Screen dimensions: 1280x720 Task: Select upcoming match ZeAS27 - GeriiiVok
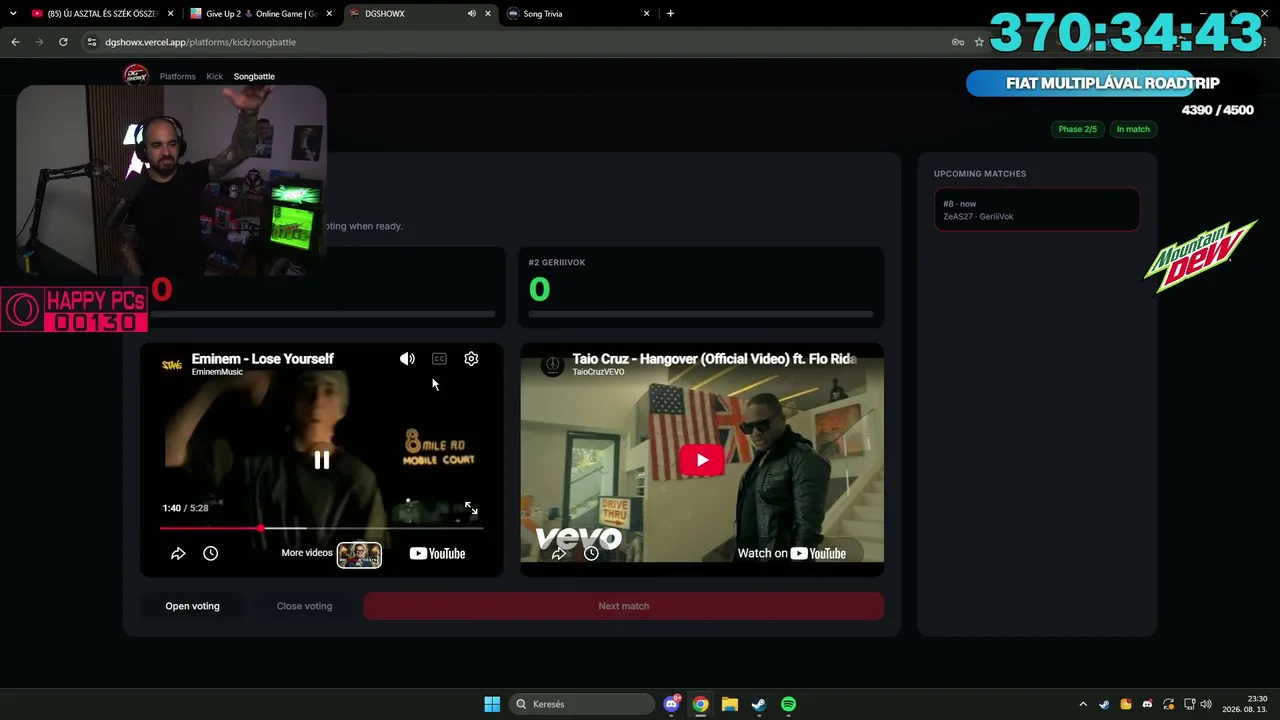(x=1037, y=210)
